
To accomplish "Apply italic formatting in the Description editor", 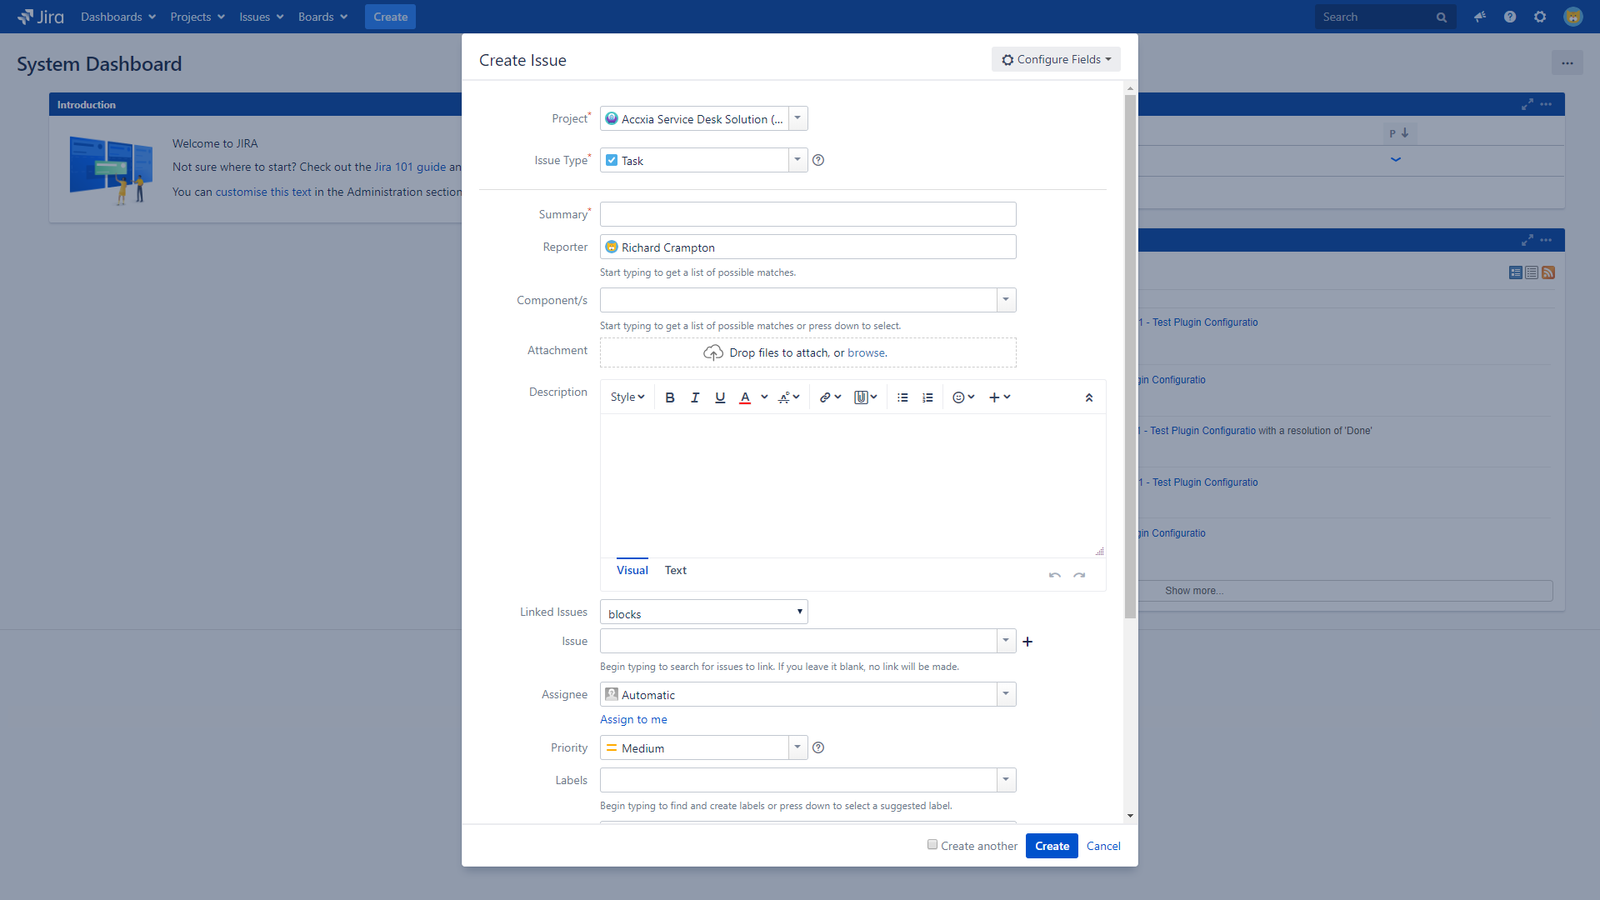I will pos(695,398).
